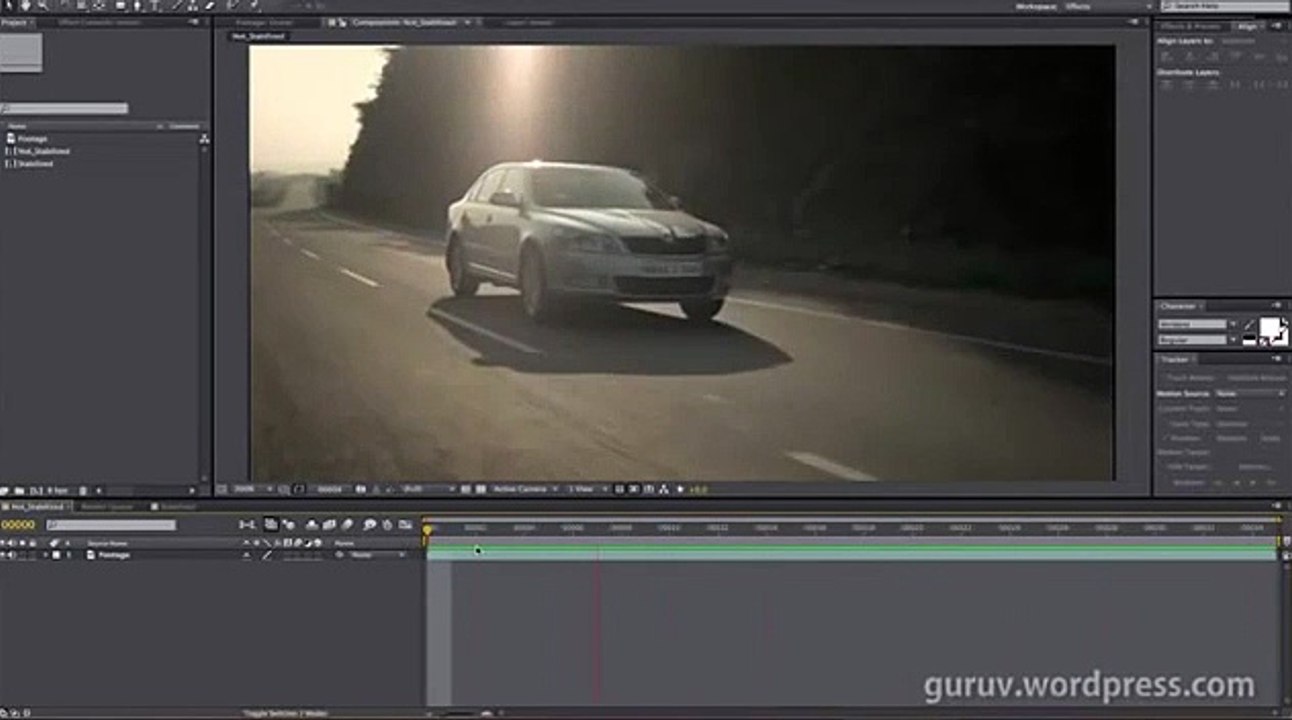Open the Motion Source dropdown in Tracker
1292x720 pixels.
[x=1251, y=394]
